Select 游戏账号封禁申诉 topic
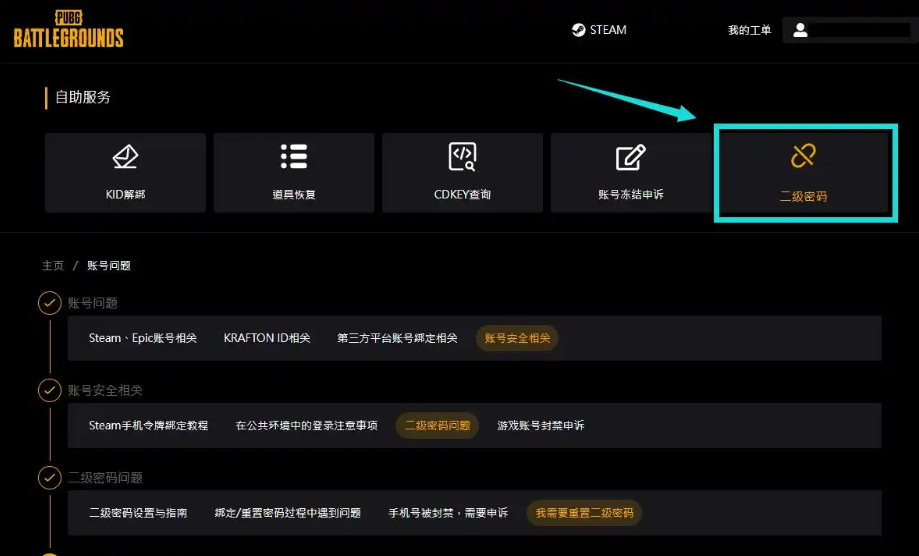 tap(540, 425)
